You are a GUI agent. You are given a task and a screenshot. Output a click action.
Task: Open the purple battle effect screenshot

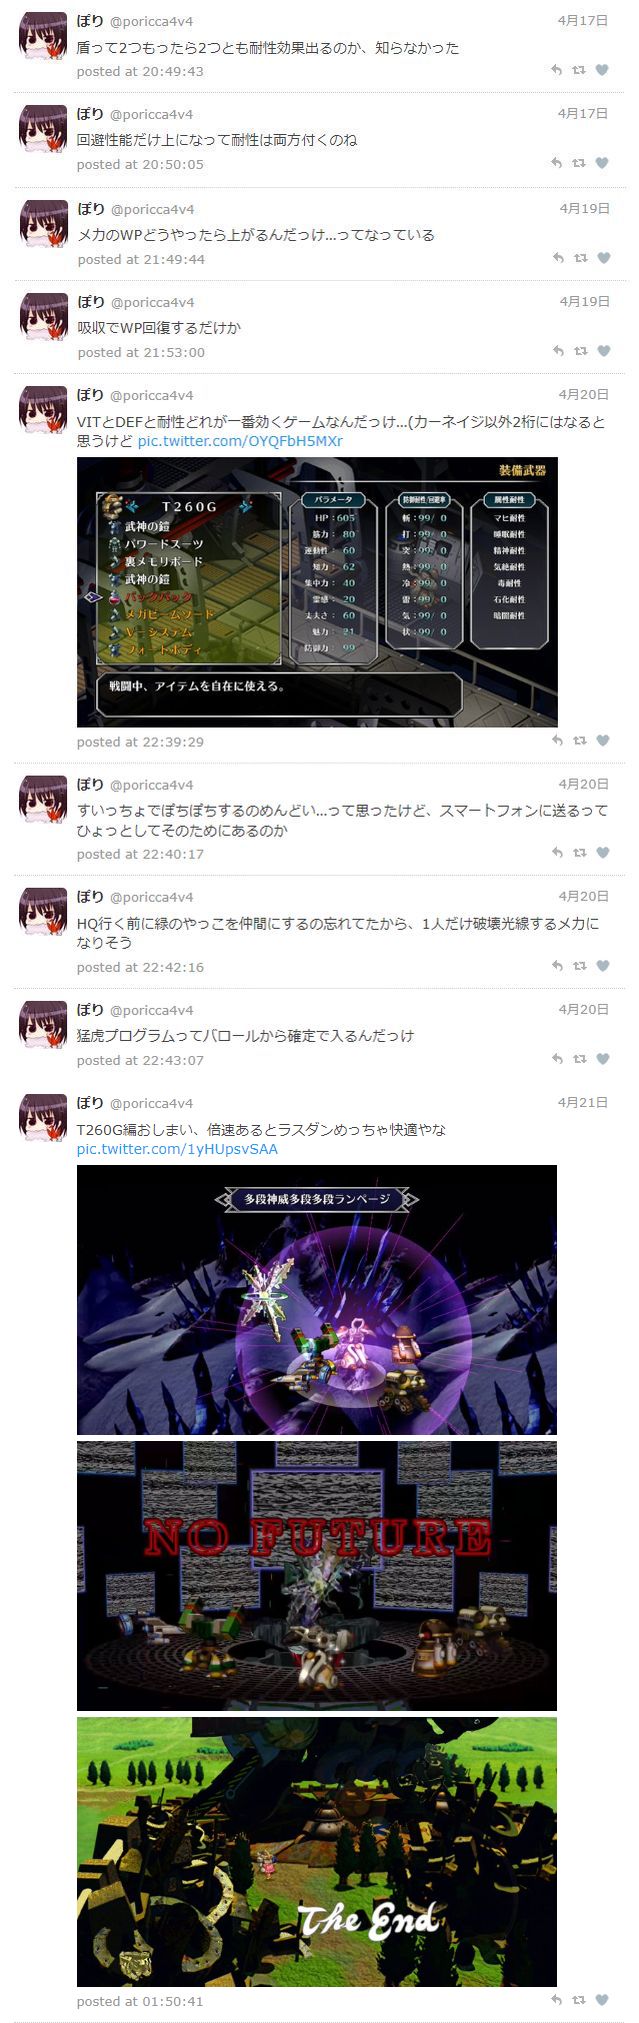pos(317,1300)
